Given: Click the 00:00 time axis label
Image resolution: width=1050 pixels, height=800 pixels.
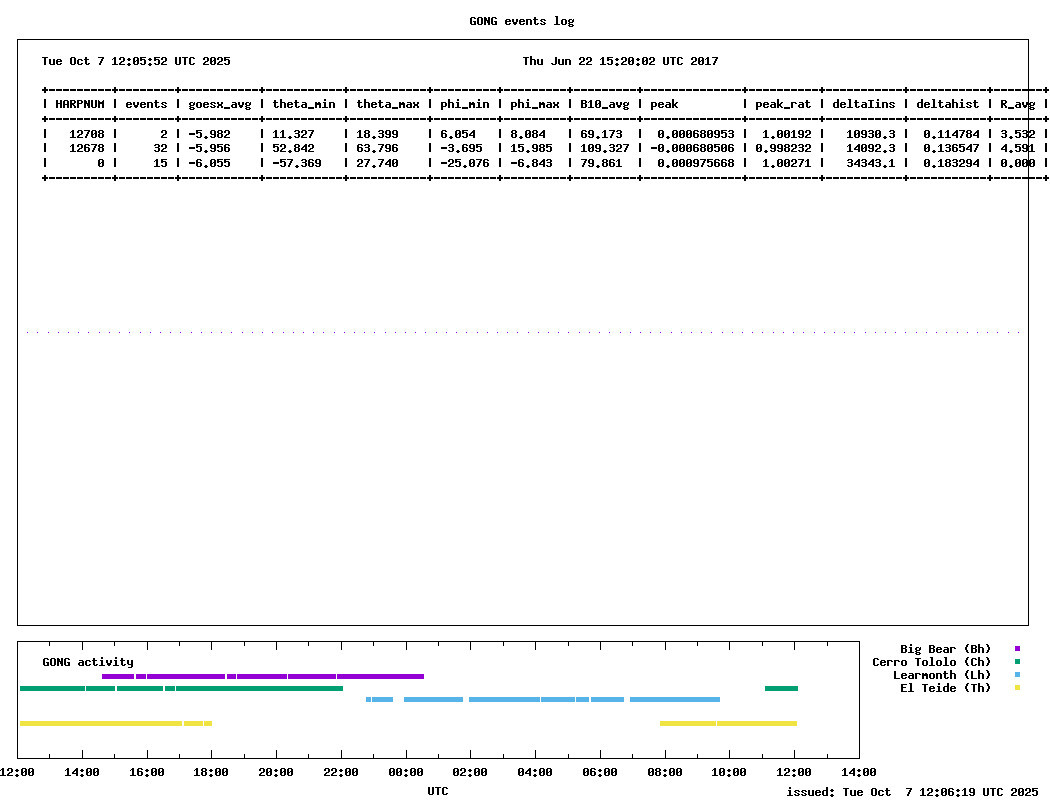Looking at the screenshot, I should (x=406, y=772).
